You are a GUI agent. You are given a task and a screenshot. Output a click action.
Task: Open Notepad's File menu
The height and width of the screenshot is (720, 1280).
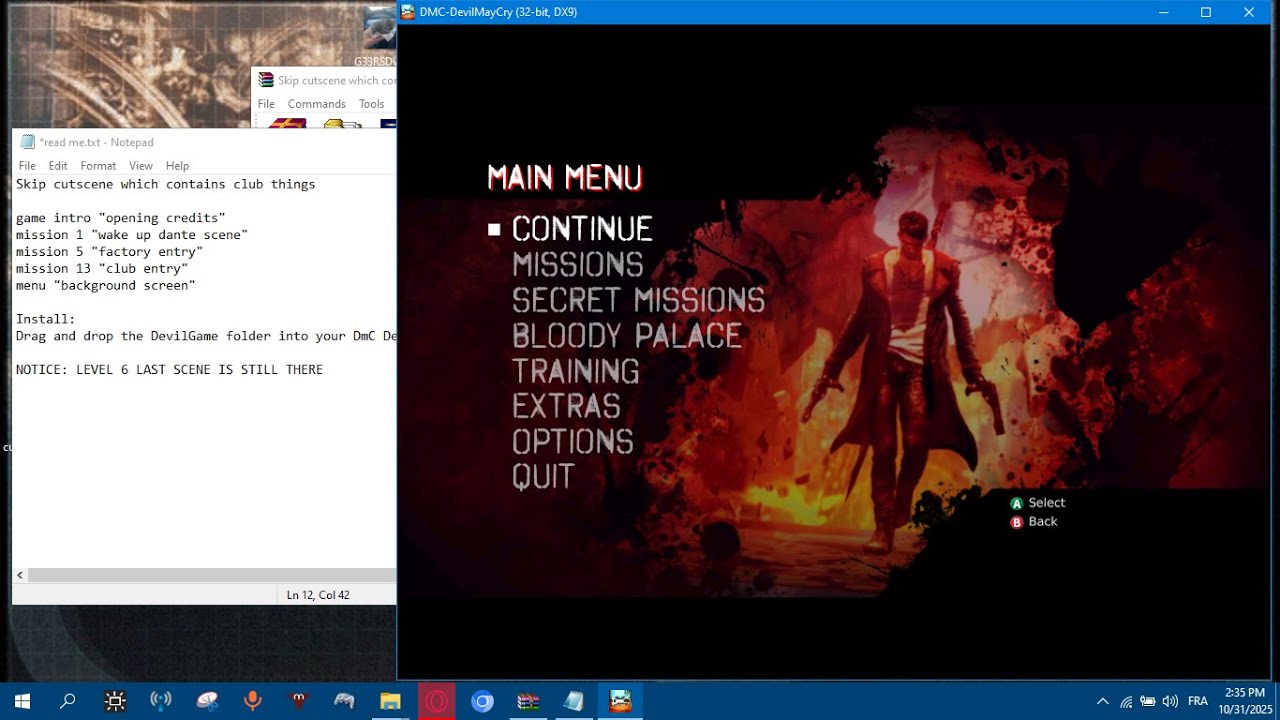[27, 166]
